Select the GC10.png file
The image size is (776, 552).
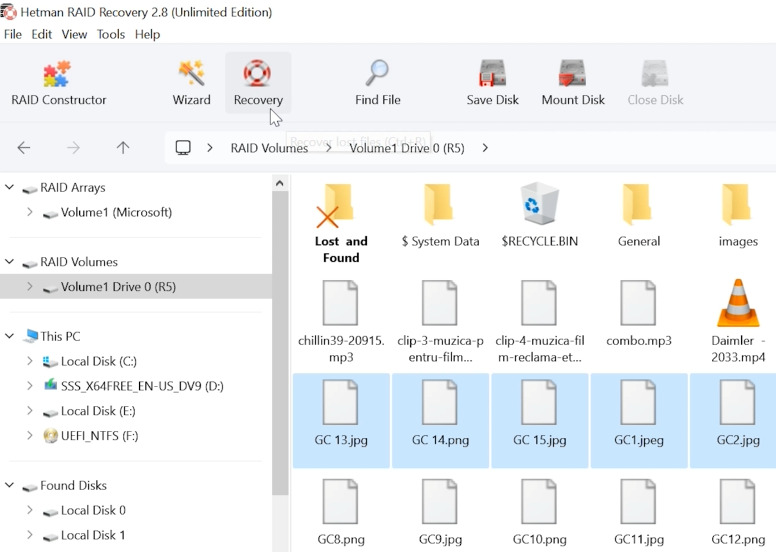[x=539, y=512]
